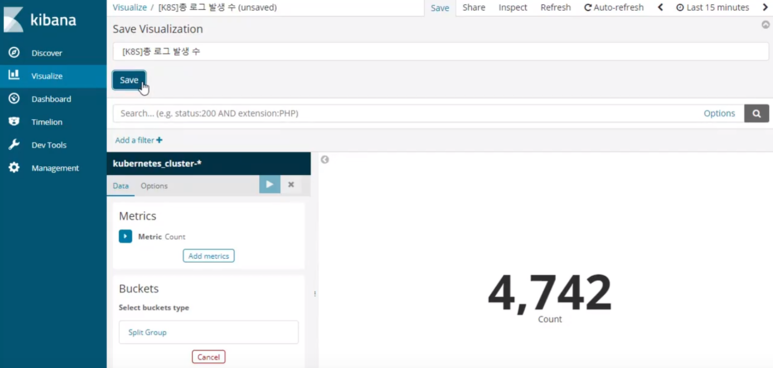This screenshot has height=368, width=773.
Task: Collapse the editor sidebar arrow
Action: point(324,159)
